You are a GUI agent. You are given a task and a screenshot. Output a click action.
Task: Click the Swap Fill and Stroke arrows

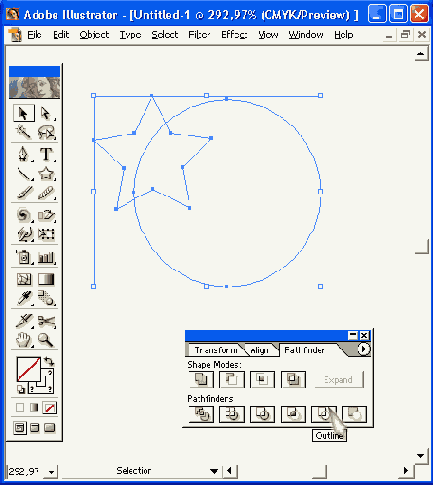tap(49, 361)
